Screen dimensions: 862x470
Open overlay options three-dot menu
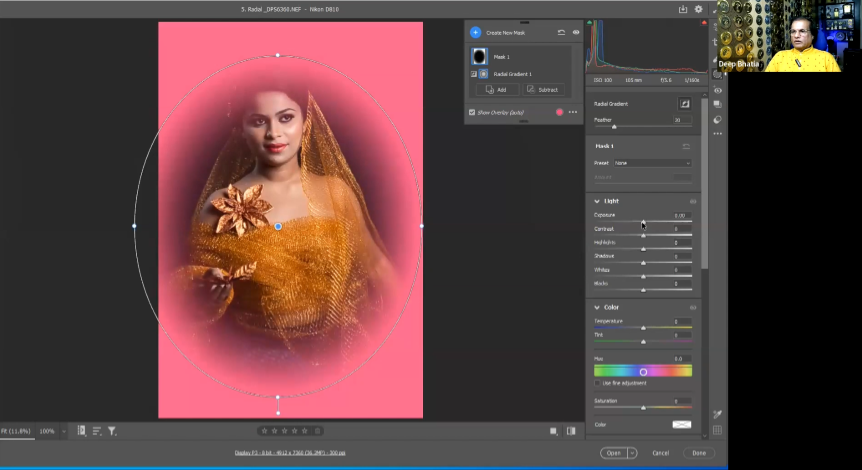(573, 112)
